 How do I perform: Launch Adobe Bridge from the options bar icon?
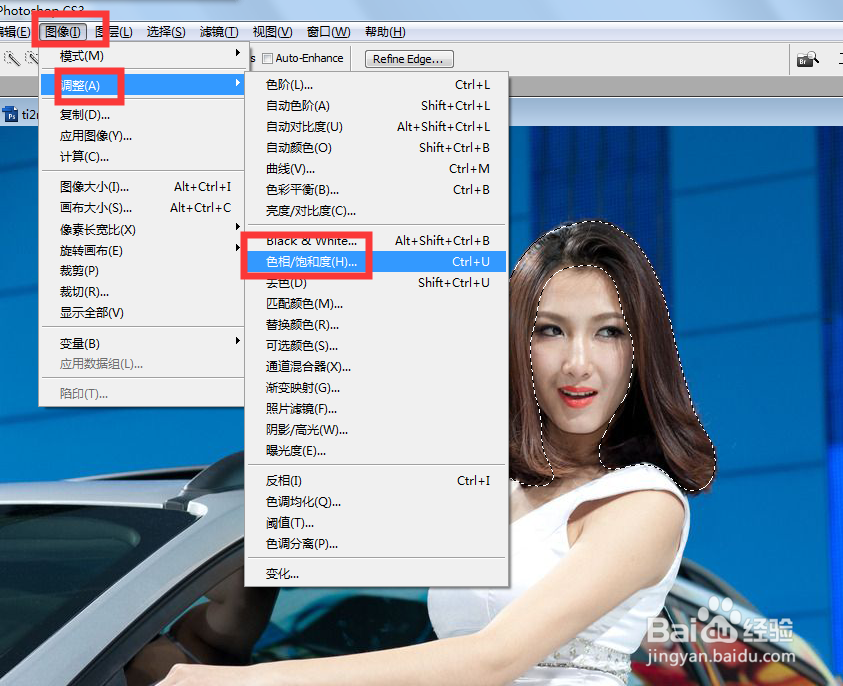click(x=807, y=59)
